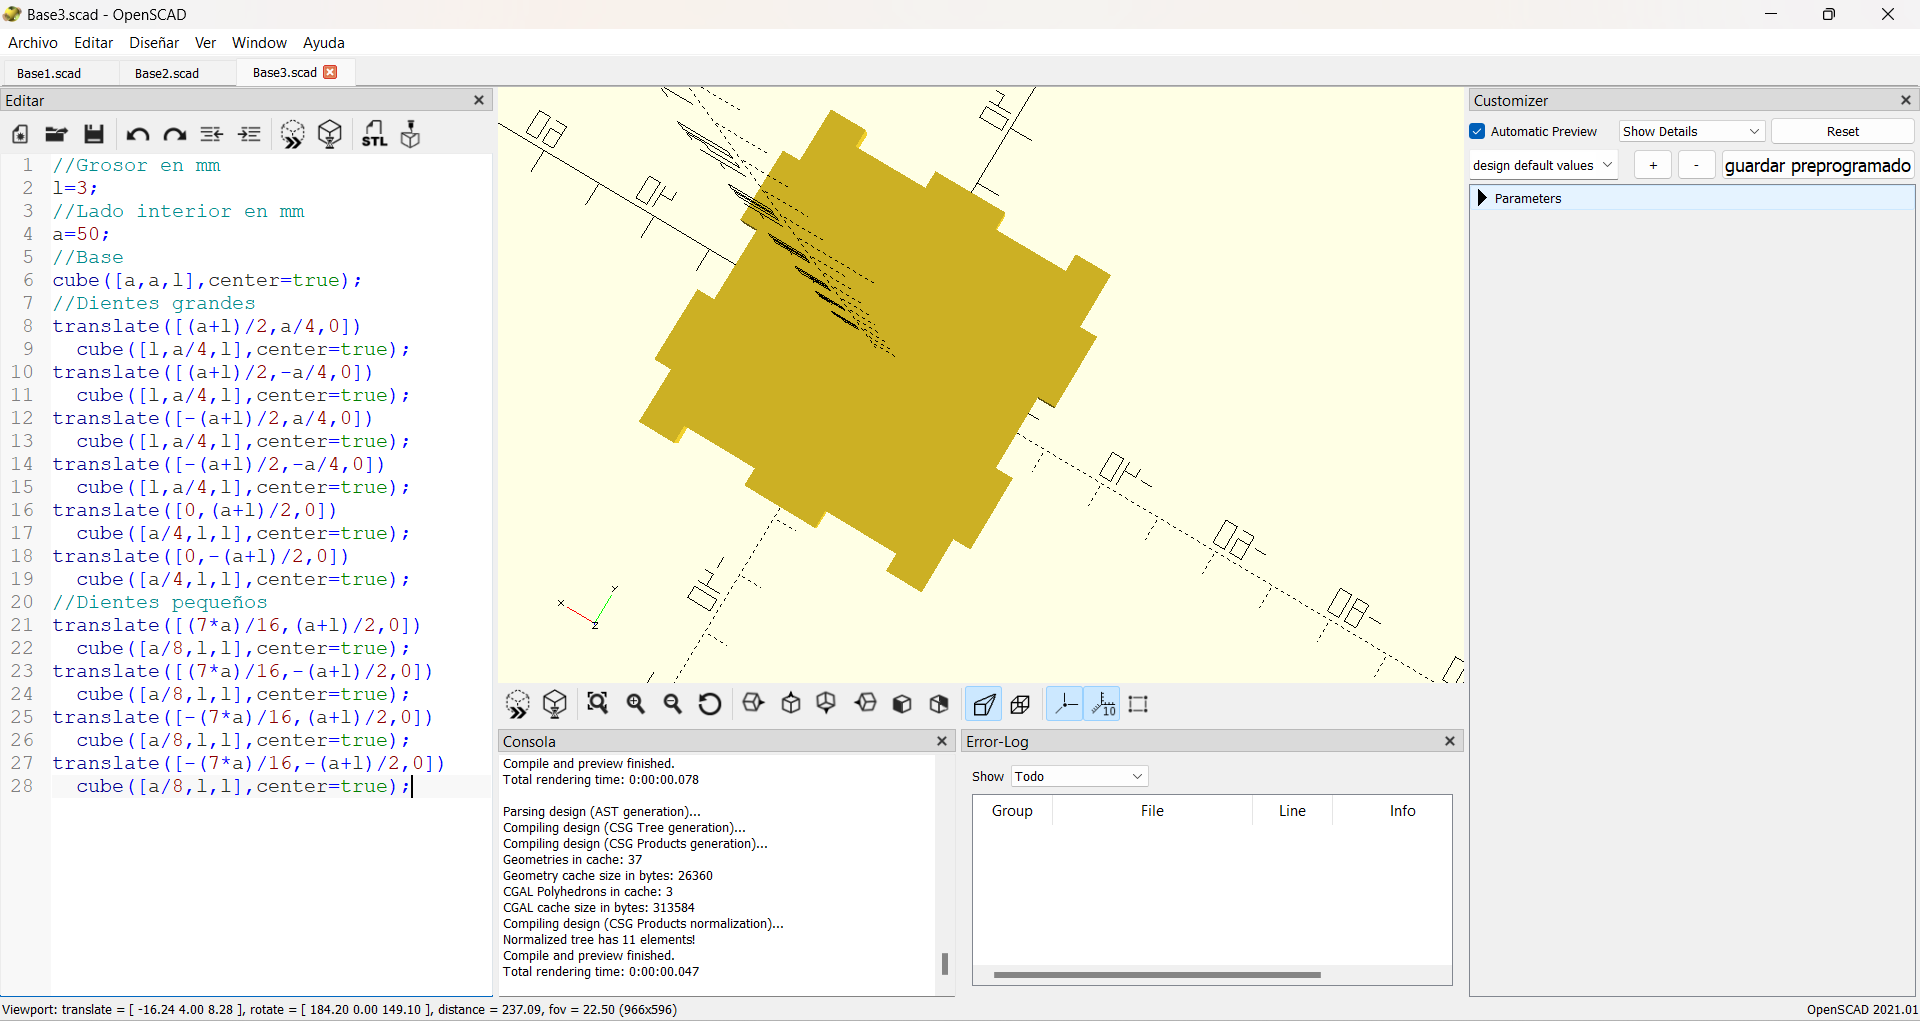Viewport: 1920px width, 1021px height.
Task: Expand the Parameters section
Action: [x=1483, y=198]
